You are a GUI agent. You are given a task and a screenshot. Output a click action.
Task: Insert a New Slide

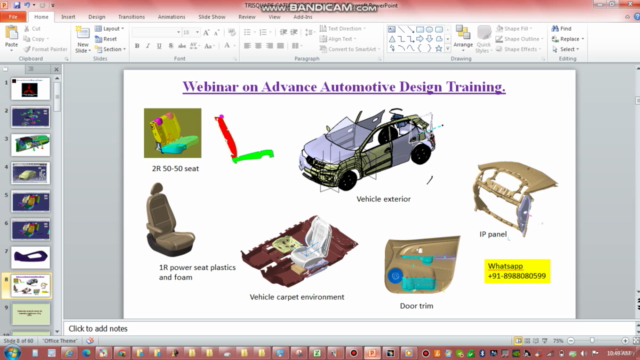(83, 40)
